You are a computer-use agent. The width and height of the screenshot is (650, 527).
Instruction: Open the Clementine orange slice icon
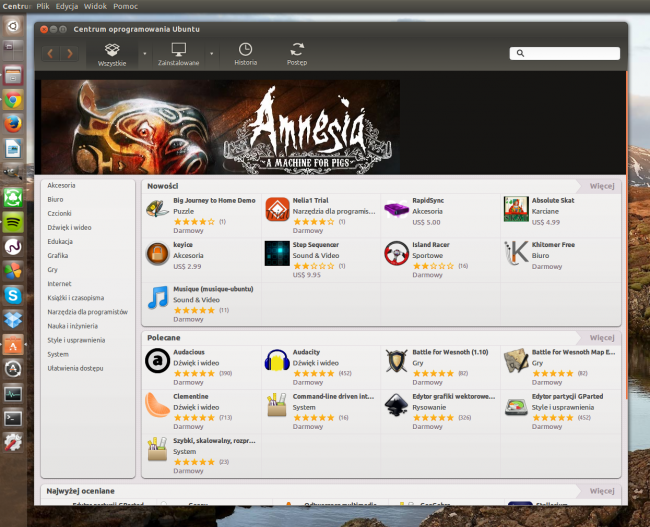click(158, 405)
